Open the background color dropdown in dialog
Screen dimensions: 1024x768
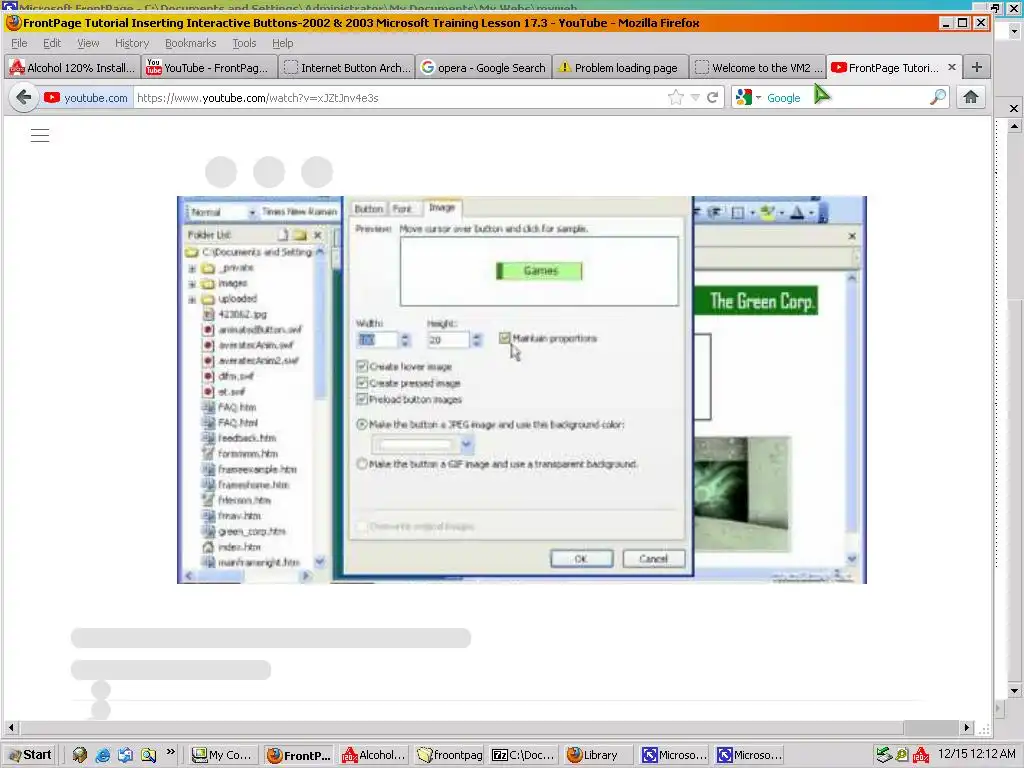tap(466, 445)
